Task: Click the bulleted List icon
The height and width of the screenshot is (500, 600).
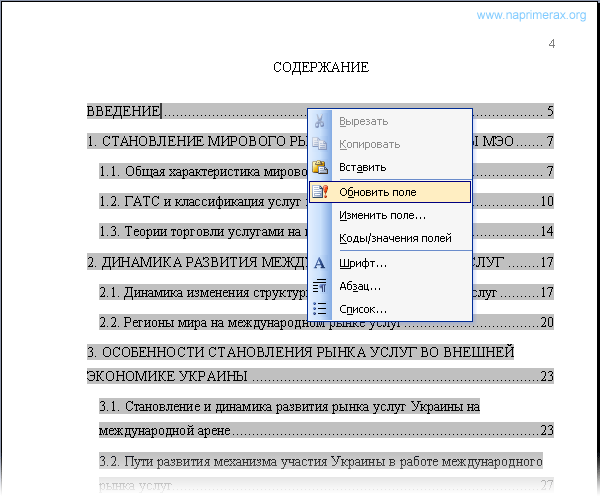Action: pos(320,309)
